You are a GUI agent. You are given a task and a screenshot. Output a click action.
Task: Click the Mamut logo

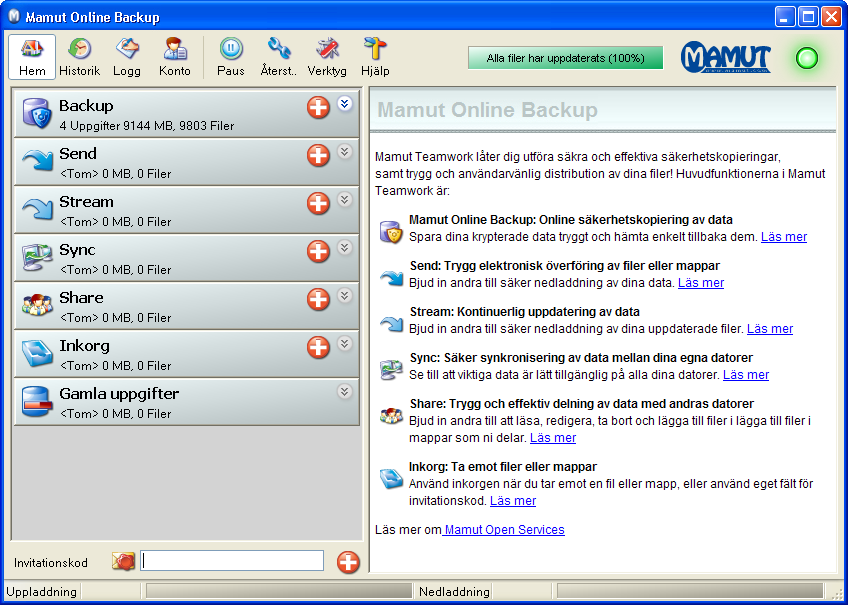coord(726,57)
